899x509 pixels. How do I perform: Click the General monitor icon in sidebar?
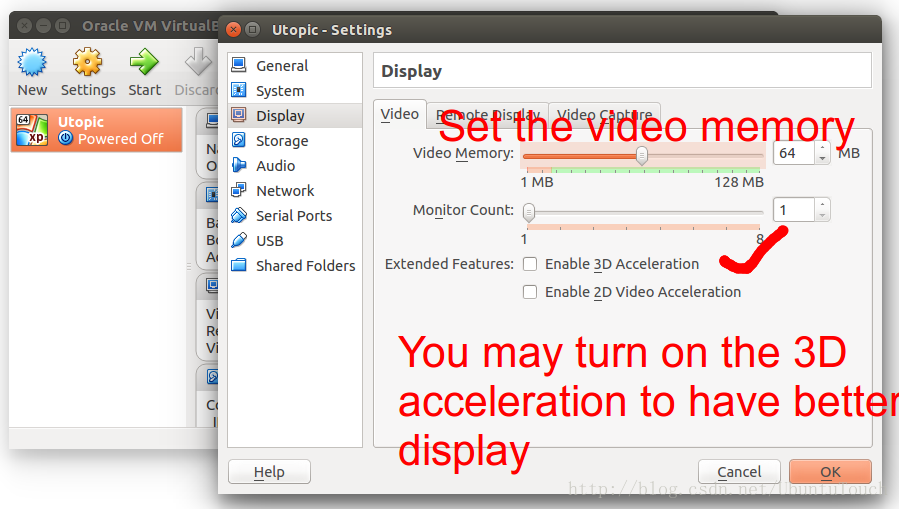pos(239,65)
